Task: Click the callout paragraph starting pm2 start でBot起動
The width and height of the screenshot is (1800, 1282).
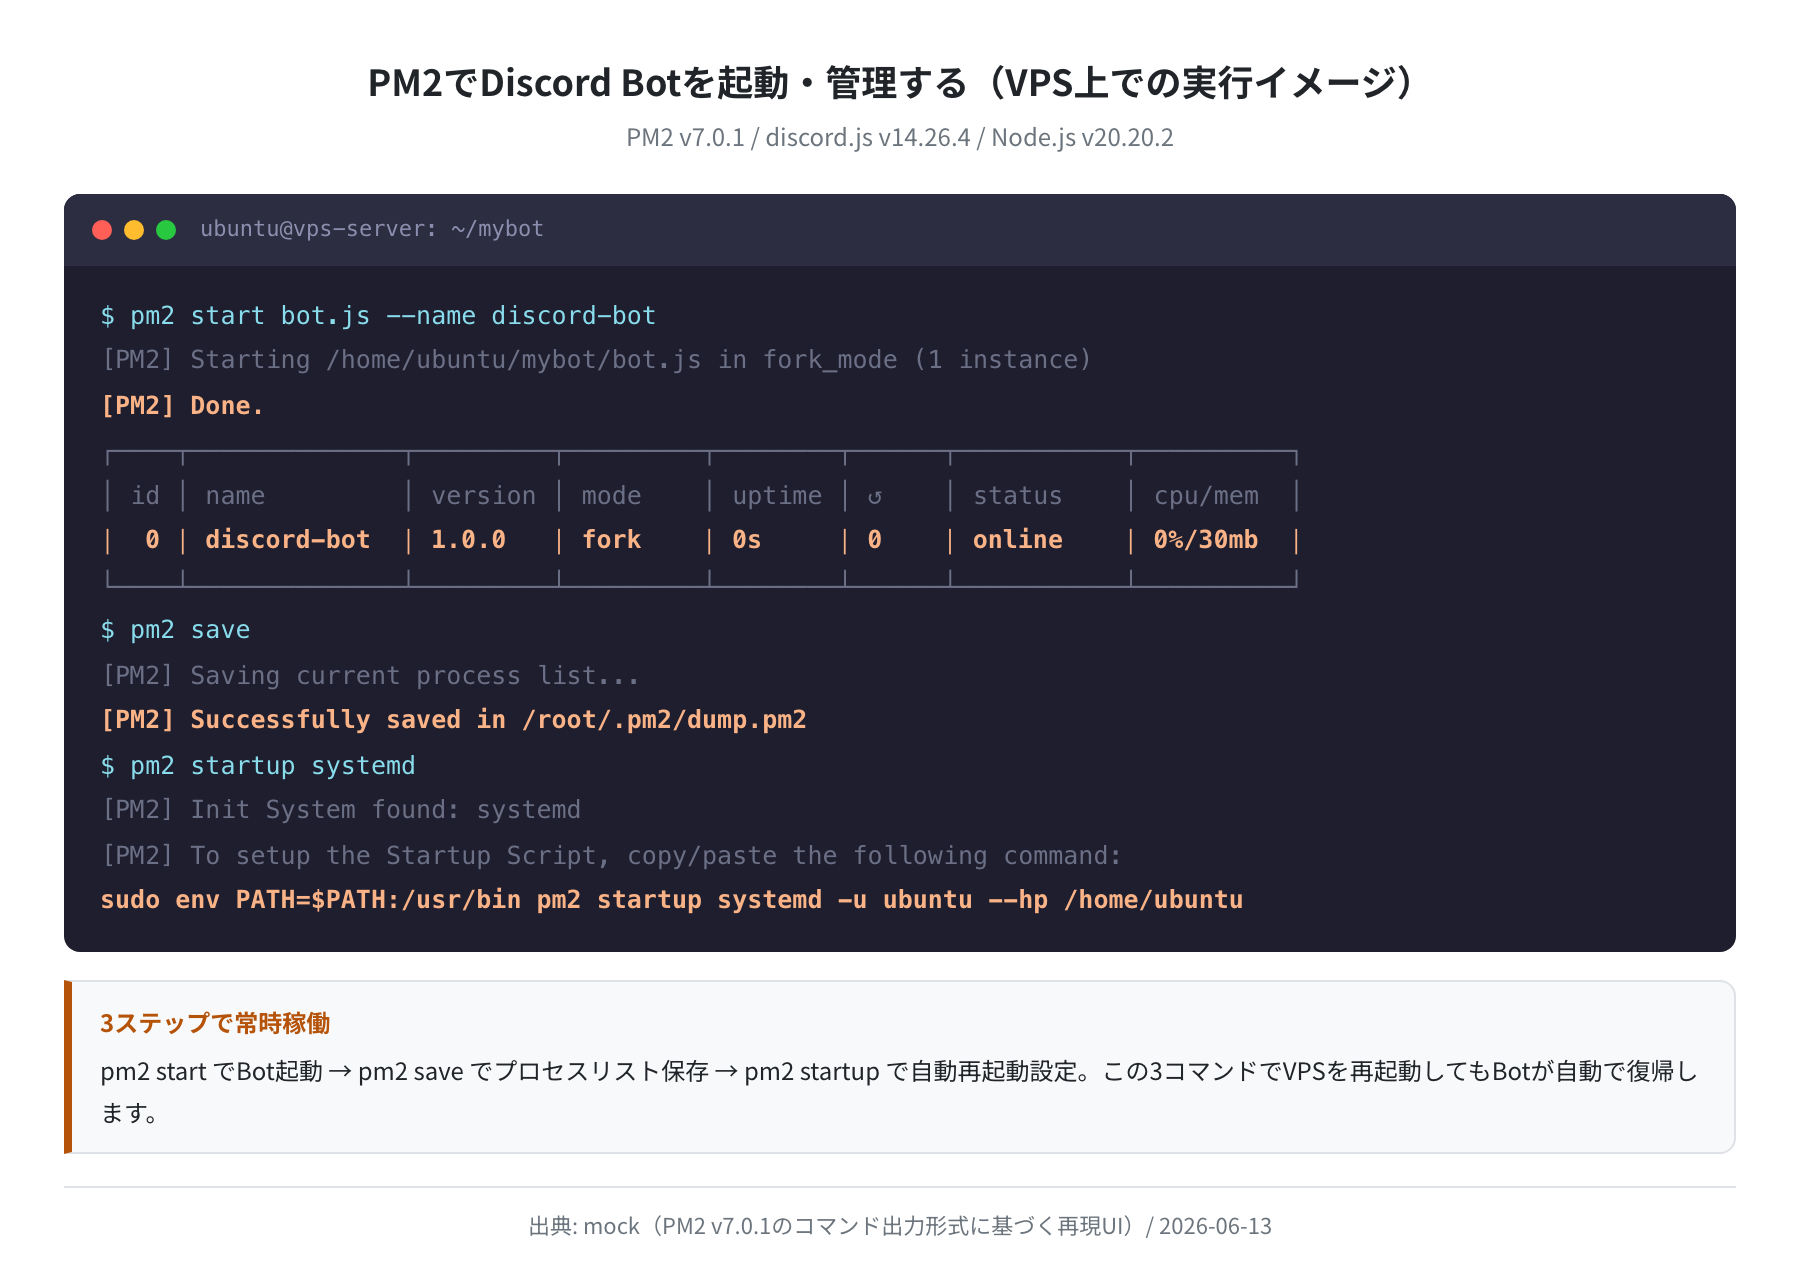Action: coord(899,1092)
